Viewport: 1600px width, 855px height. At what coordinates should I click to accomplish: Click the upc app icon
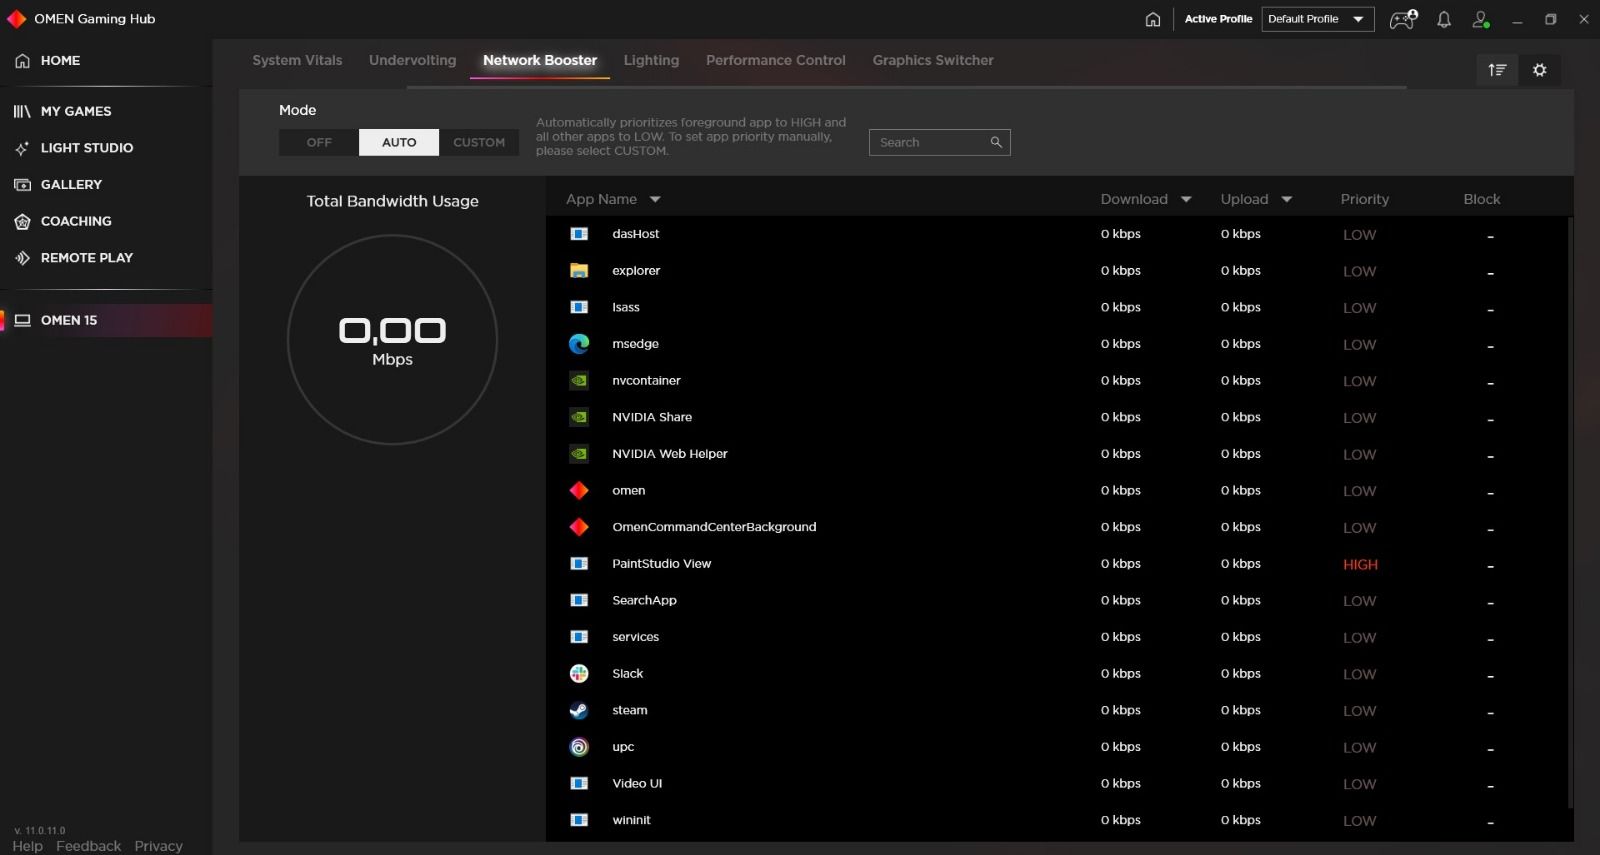[x=579, y=747]
